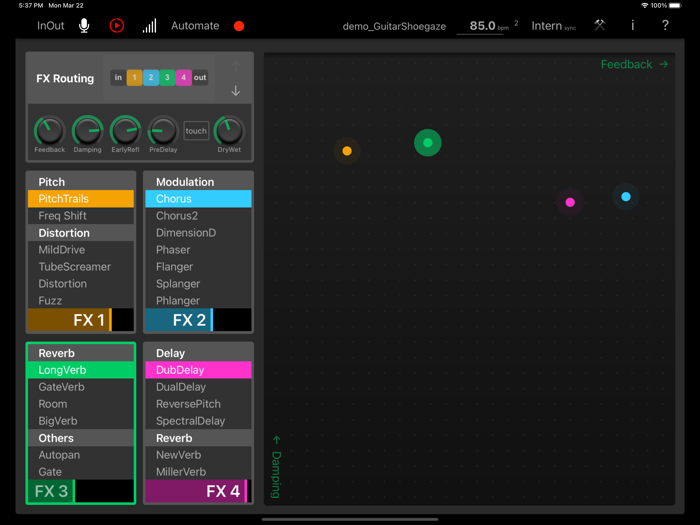
Task: Select LongVerb reverb in FX 3
Action: point(81,370)
